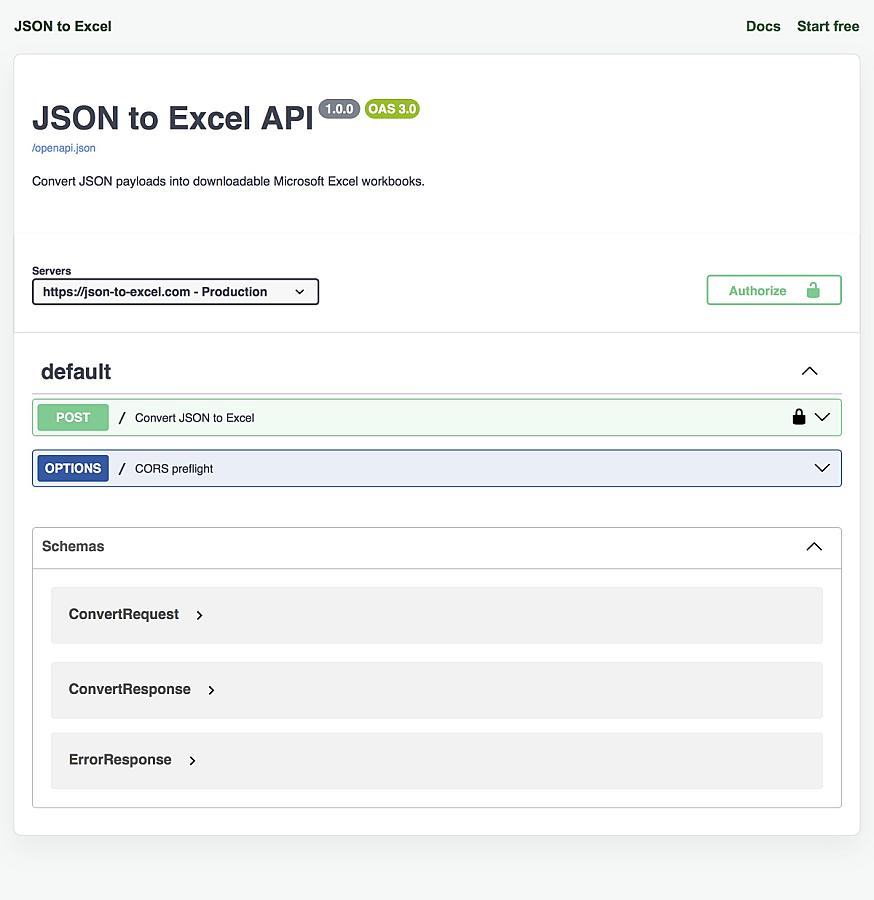The image size is (874, 900).
Task: Open the Docs navigation link
Action: (763, 26)
